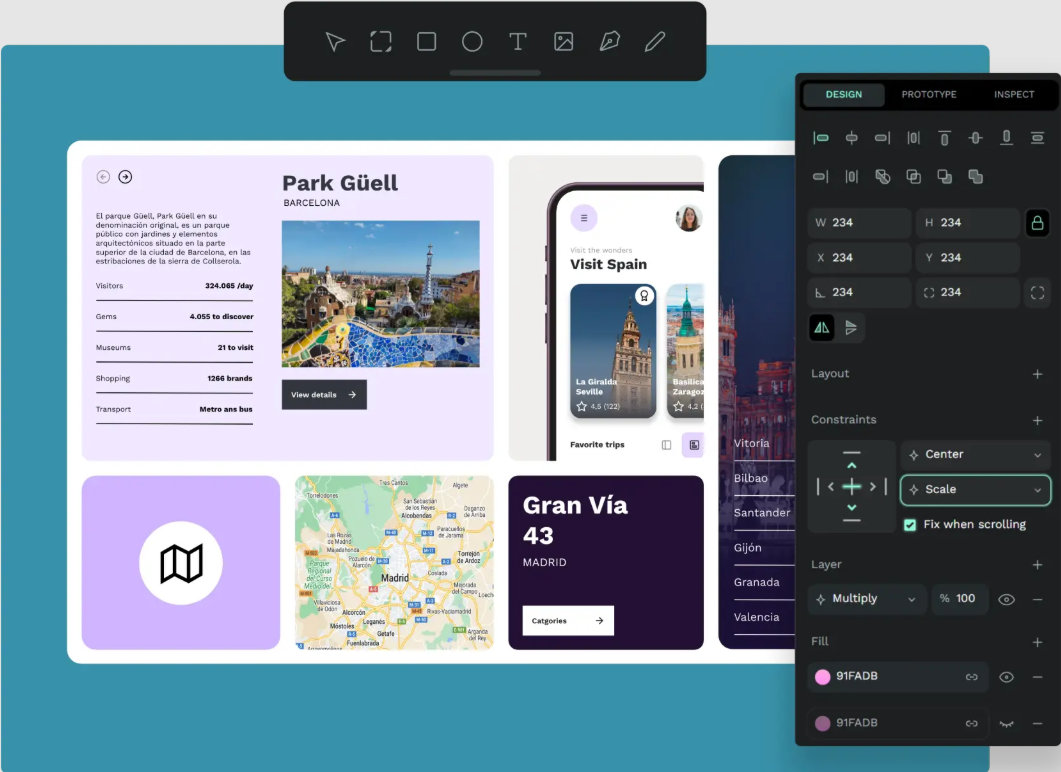The height and width of the screenshot is (772, 1061).
Task: Click the W width input field
Action: tap(859, 223)
